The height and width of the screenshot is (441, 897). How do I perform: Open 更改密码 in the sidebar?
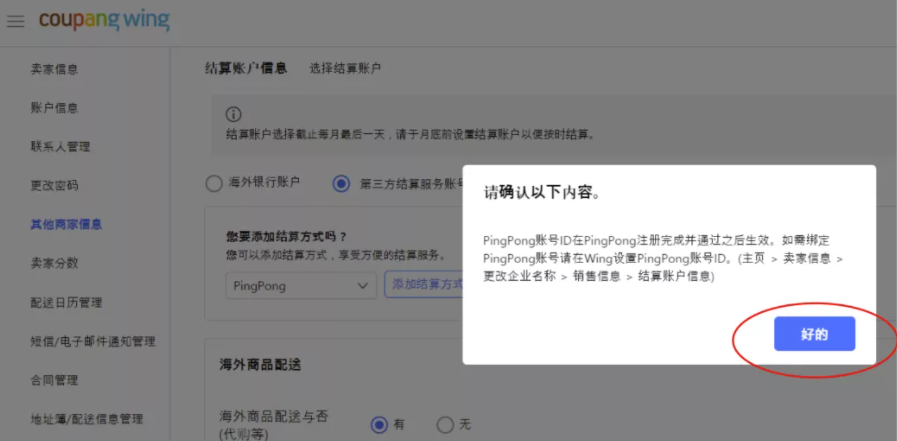pyautogui.click(x=54, y=186)
